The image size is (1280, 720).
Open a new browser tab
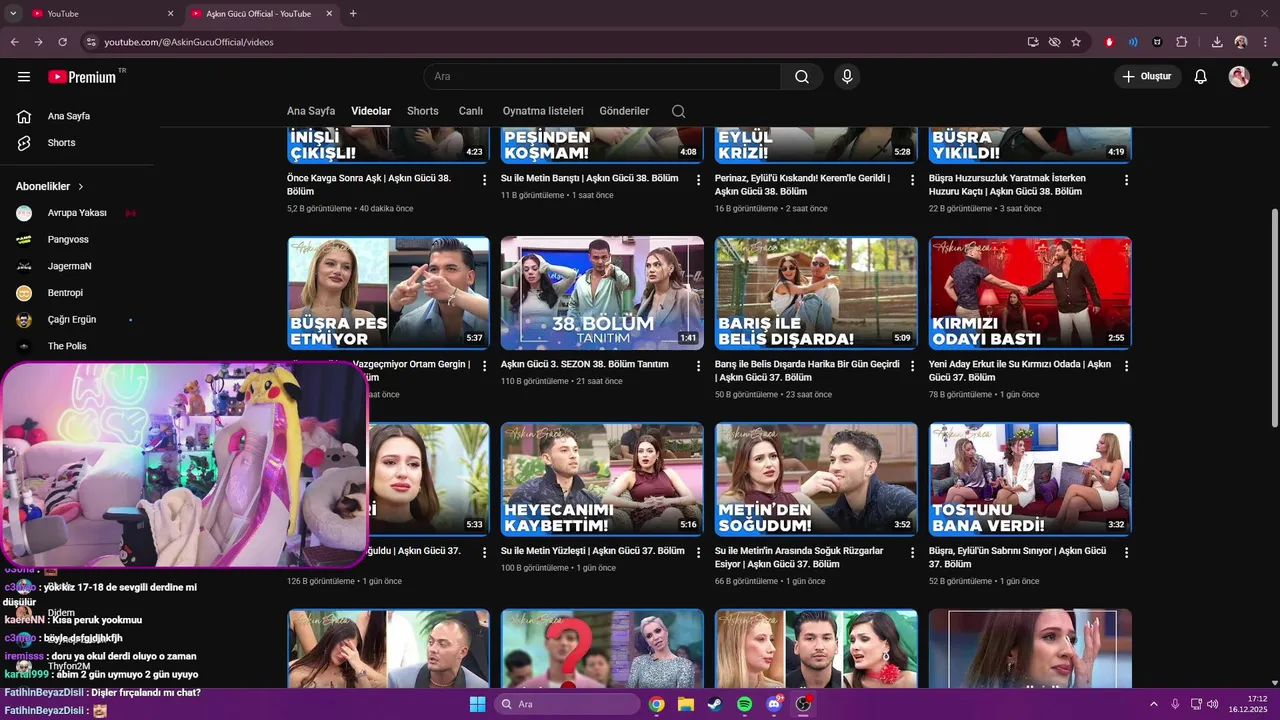tap(353, 14)
